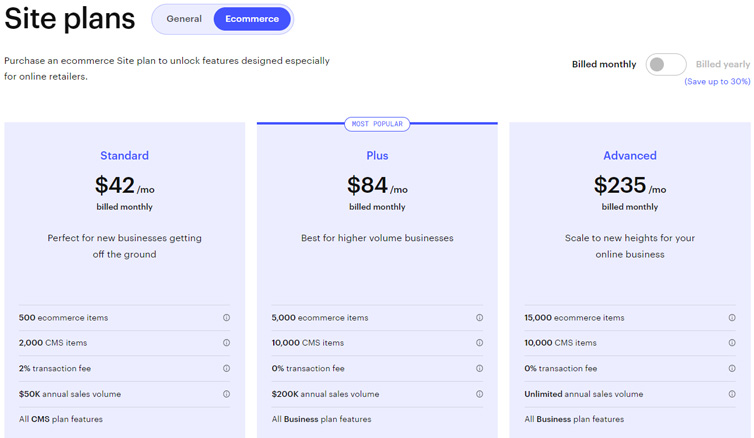Click 'Best for higher volume businesses' text
Screen dimensions: 754x438
tap(377, 238)
